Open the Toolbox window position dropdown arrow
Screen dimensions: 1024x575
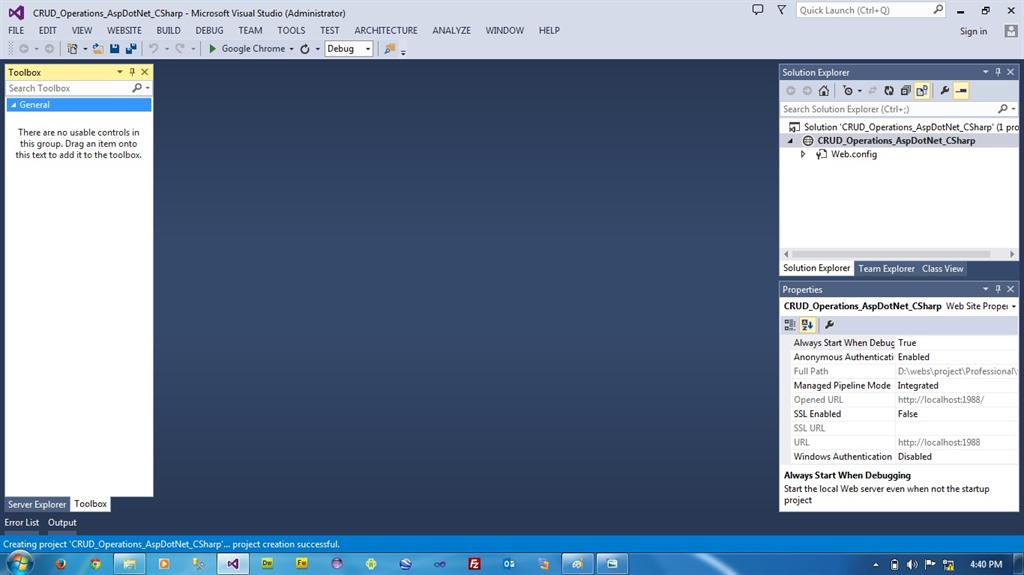(x=120, y=72)
